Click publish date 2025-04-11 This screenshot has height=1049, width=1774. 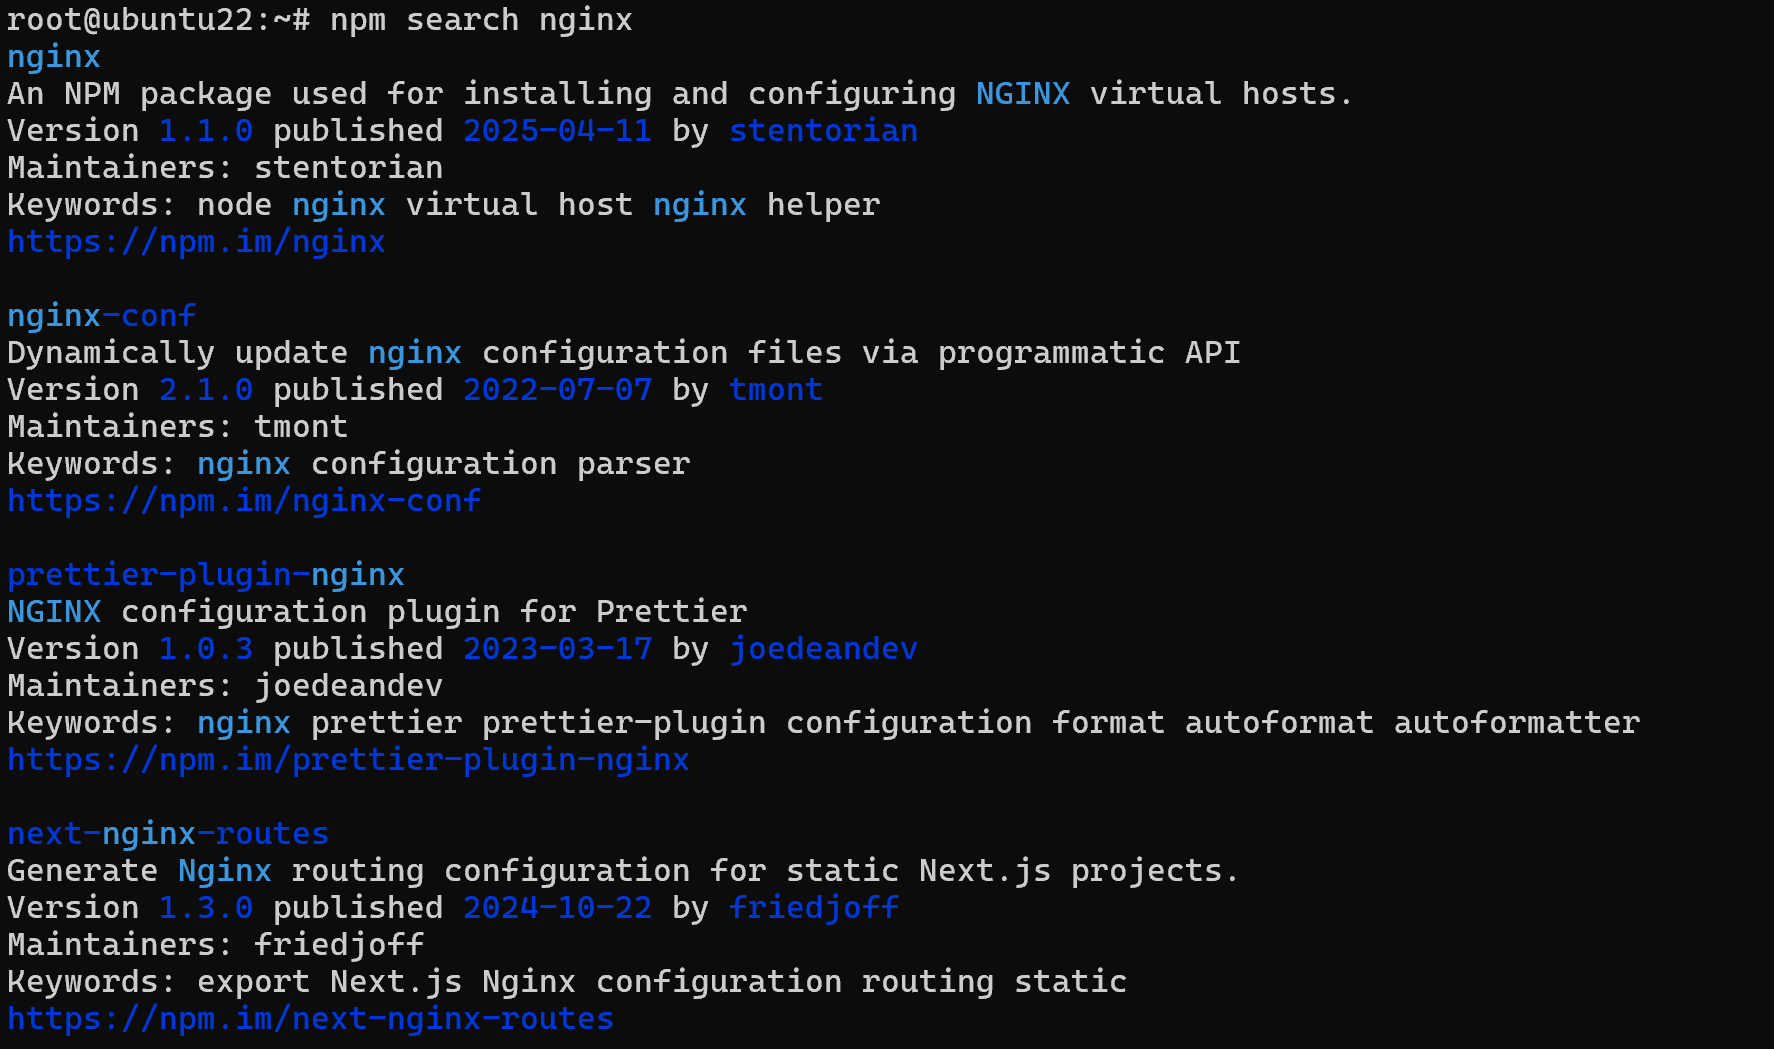pyautogui.click(x=557, y=131)
